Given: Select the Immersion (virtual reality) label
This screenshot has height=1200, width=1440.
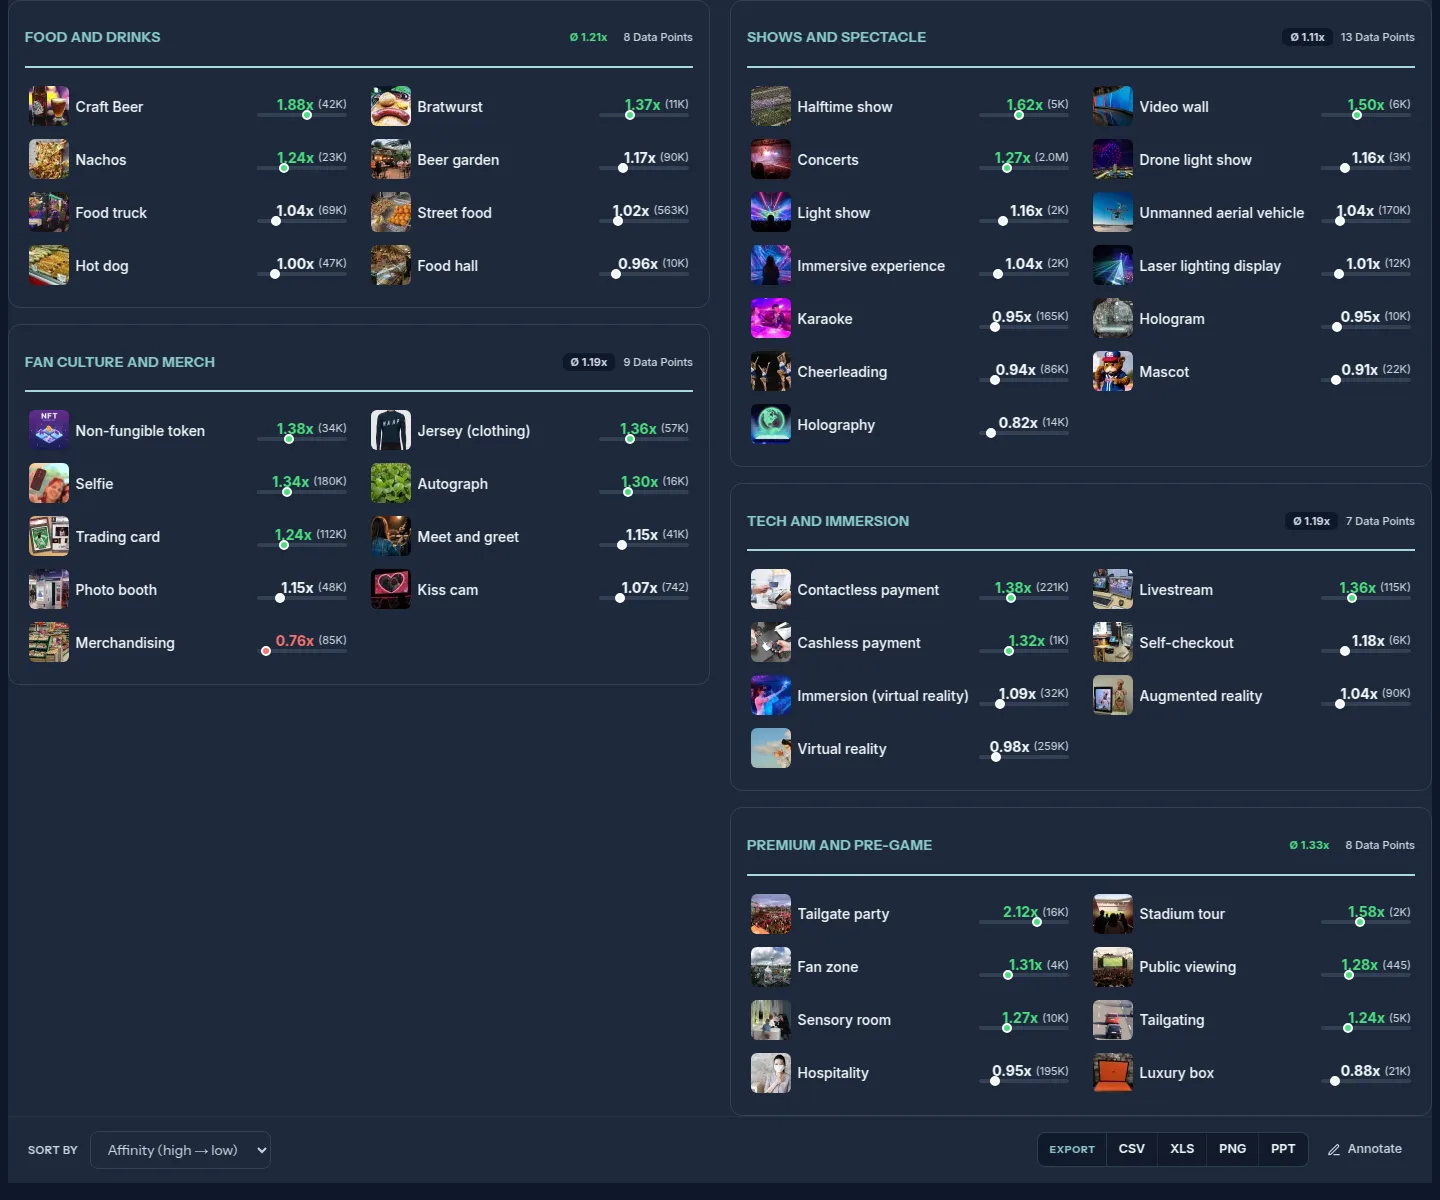Looking at the screenshot, I should (x=882, y=696).
